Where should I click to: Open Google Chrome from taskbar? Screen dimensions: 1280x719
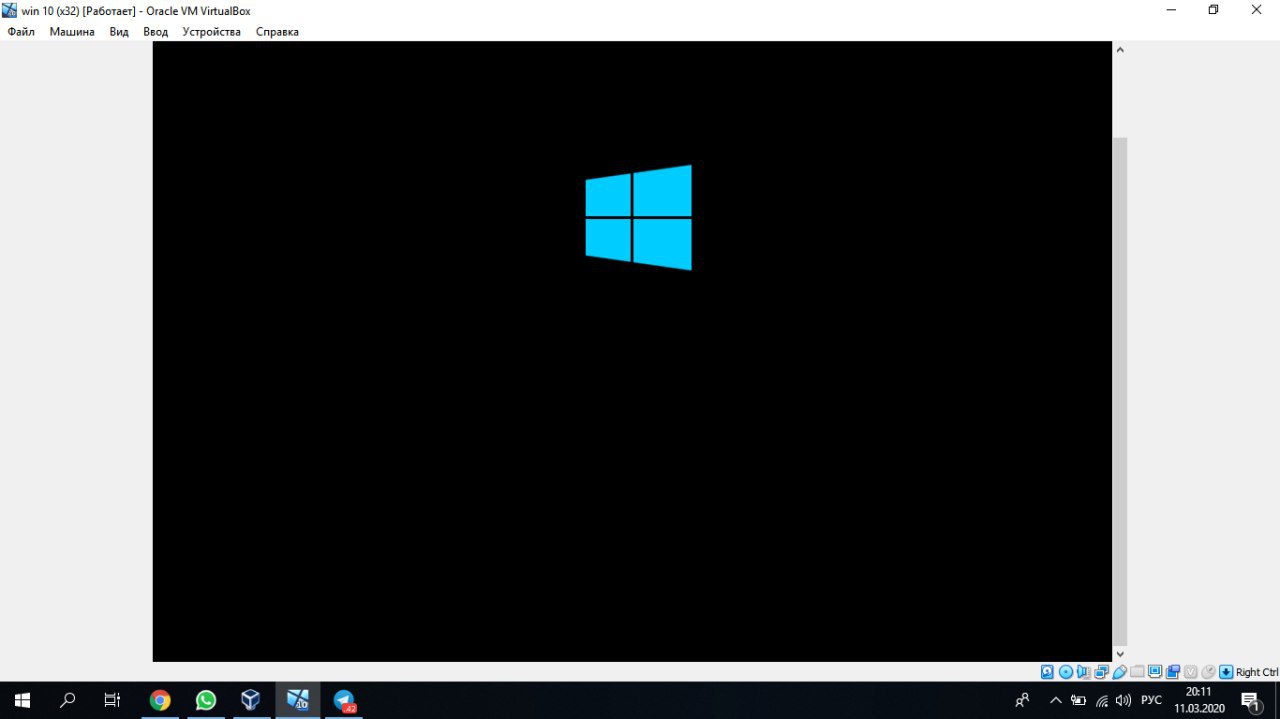160,700
